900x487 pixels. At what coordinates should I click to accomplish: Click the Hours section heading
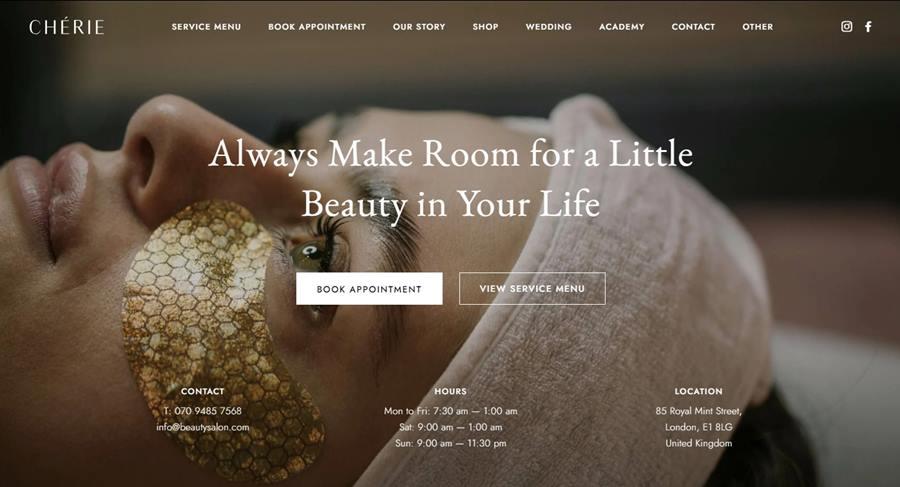click(x=451, y=391)
